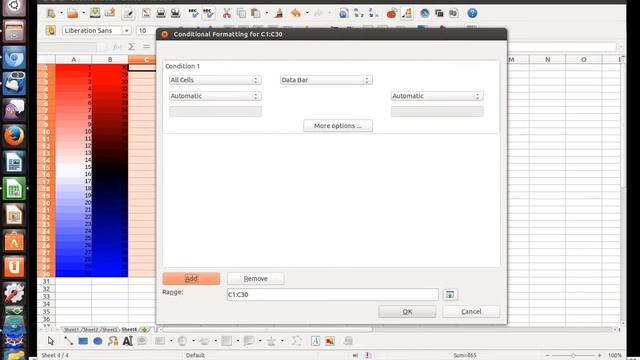Click column A header
The image size is (640, 360).
73,60
